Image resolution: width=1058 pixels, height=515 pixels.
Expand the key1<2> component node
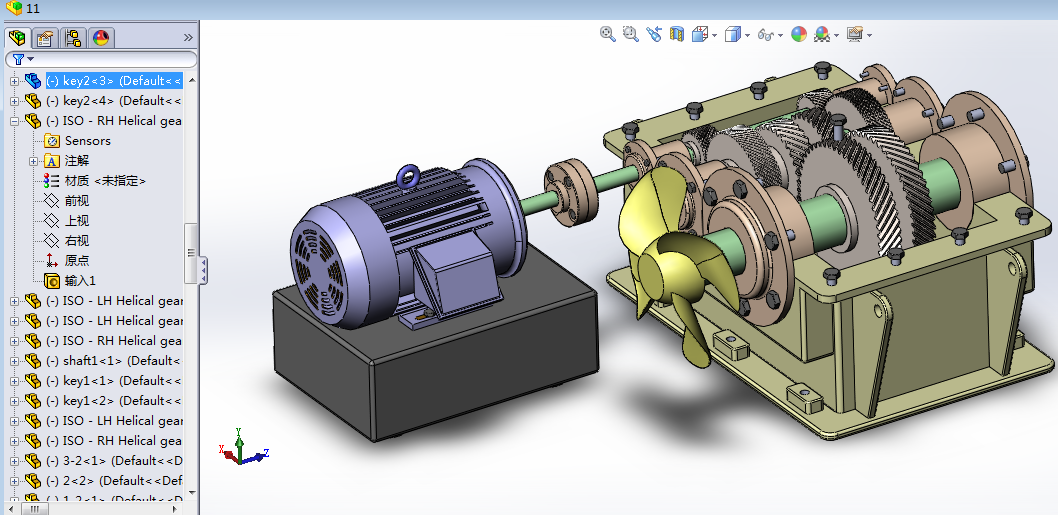(x=14, y=401)
